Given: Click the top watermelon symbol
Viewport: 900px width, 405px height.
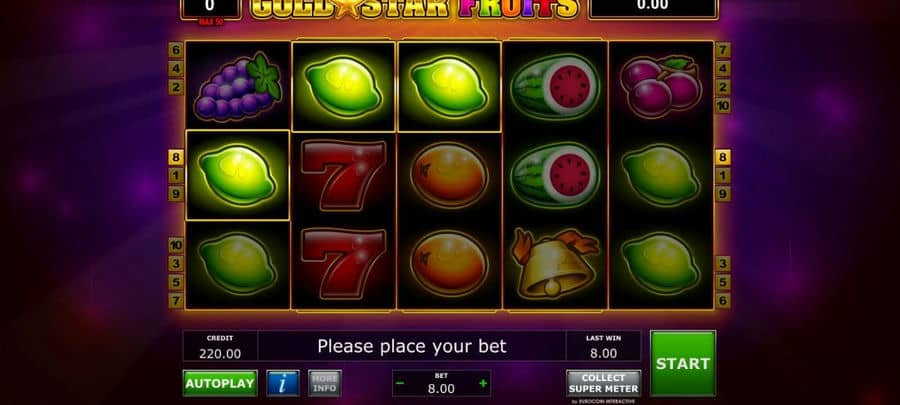Looking at the screenshot, I should [554, 86].
